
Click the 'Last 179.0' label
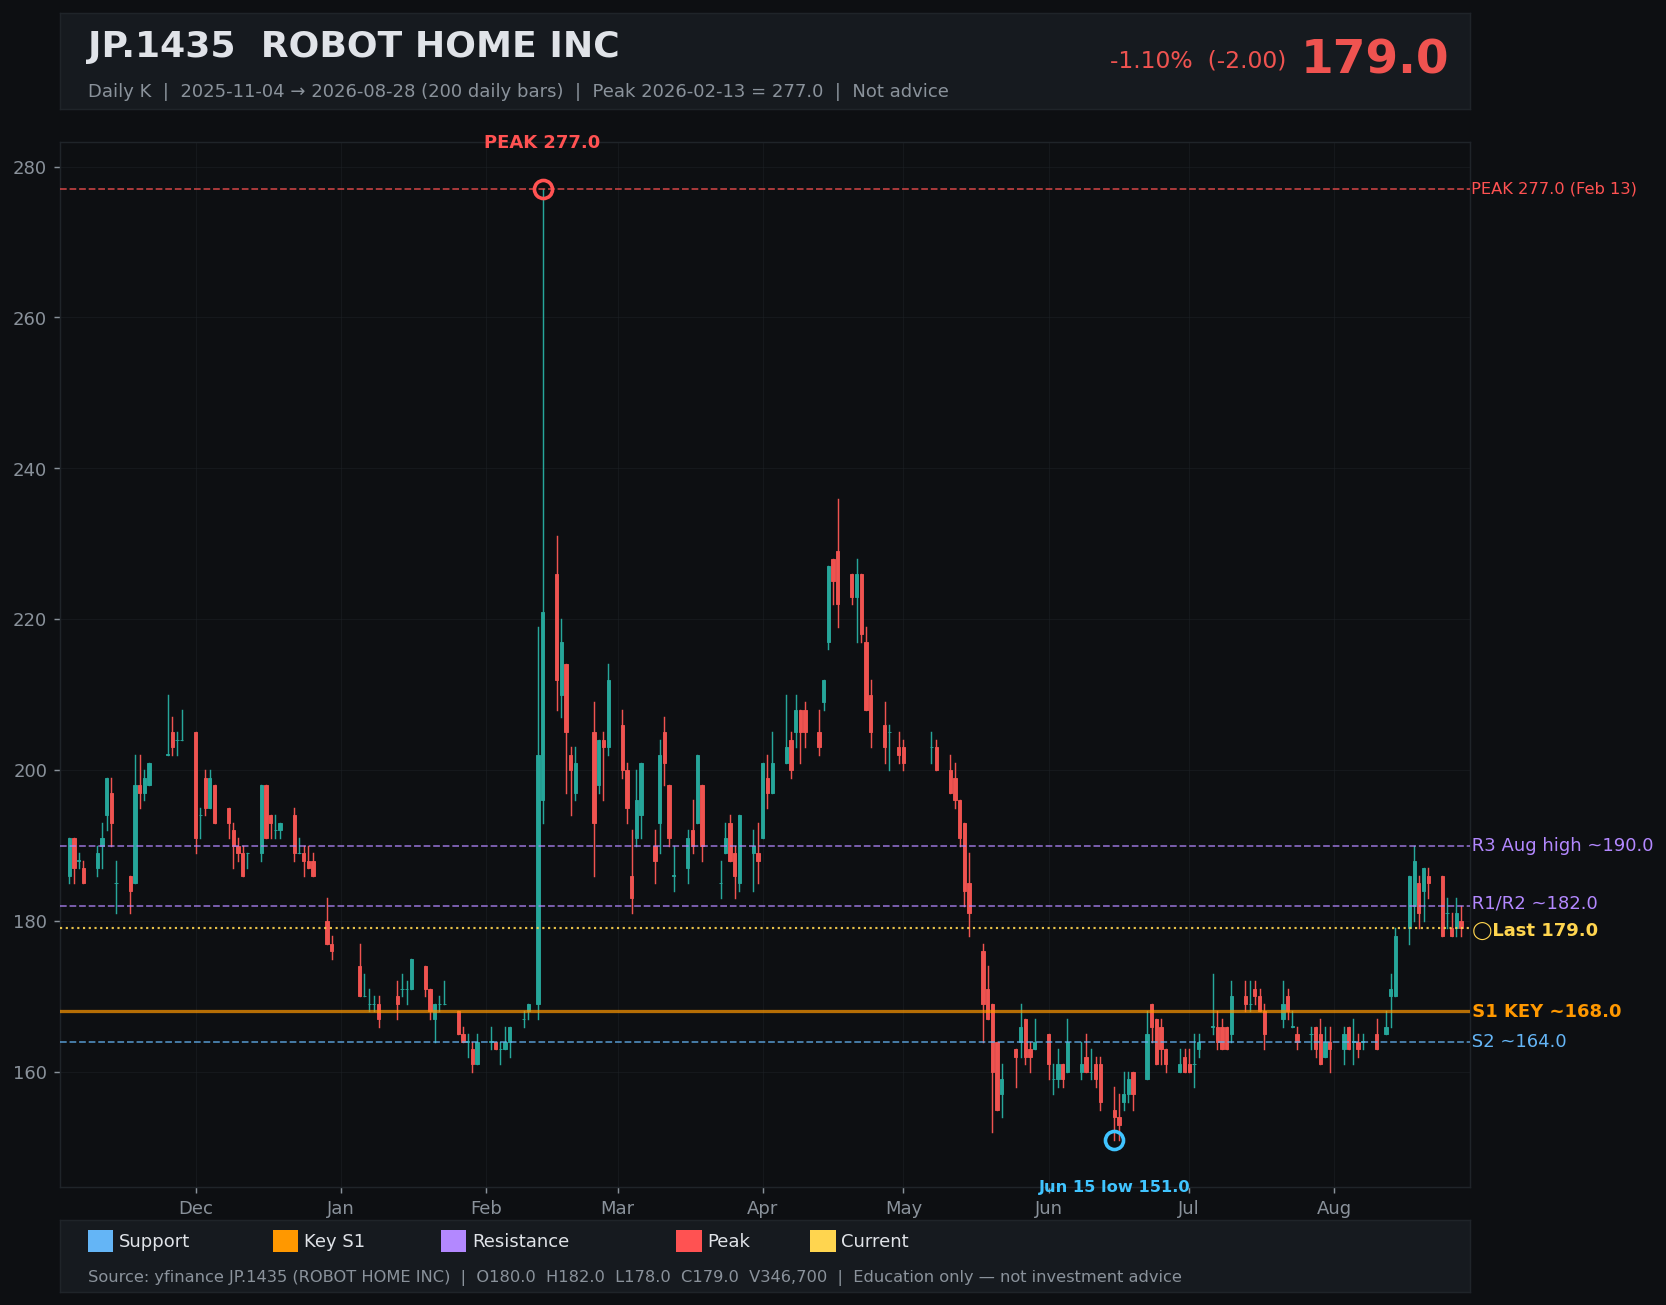coord(1545,930)
